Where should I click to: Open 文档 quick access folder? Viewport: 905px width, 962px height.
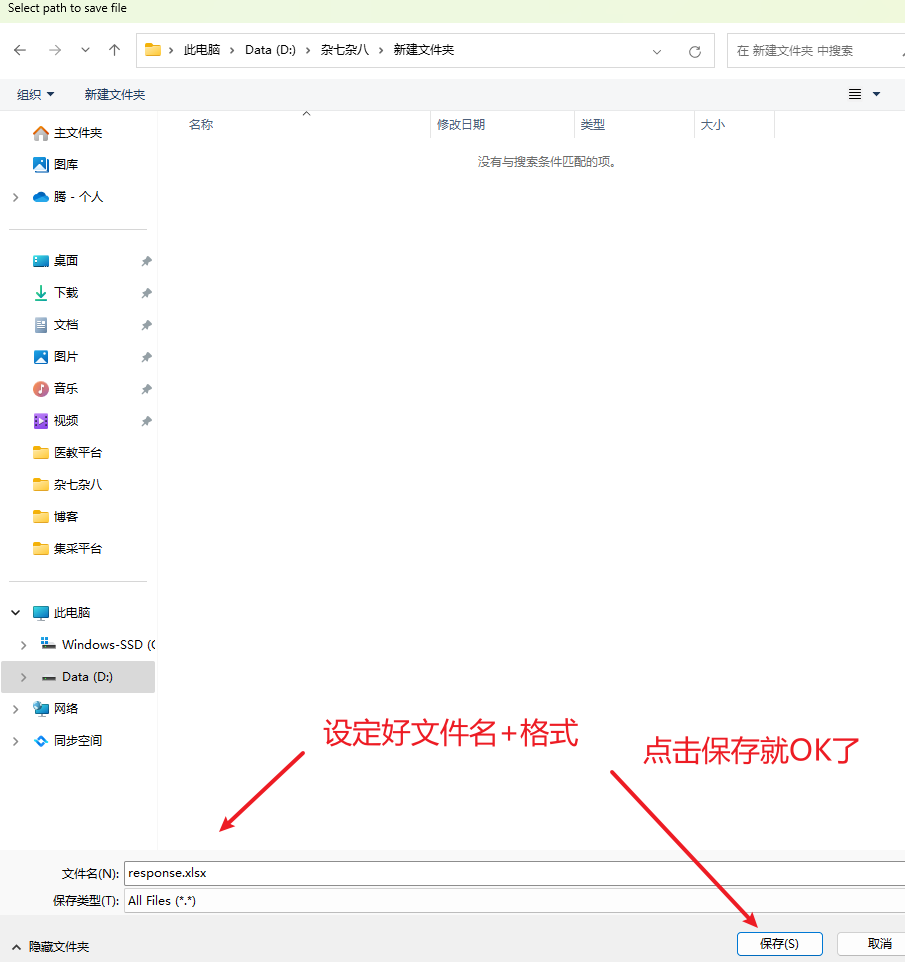click(66, 325)
